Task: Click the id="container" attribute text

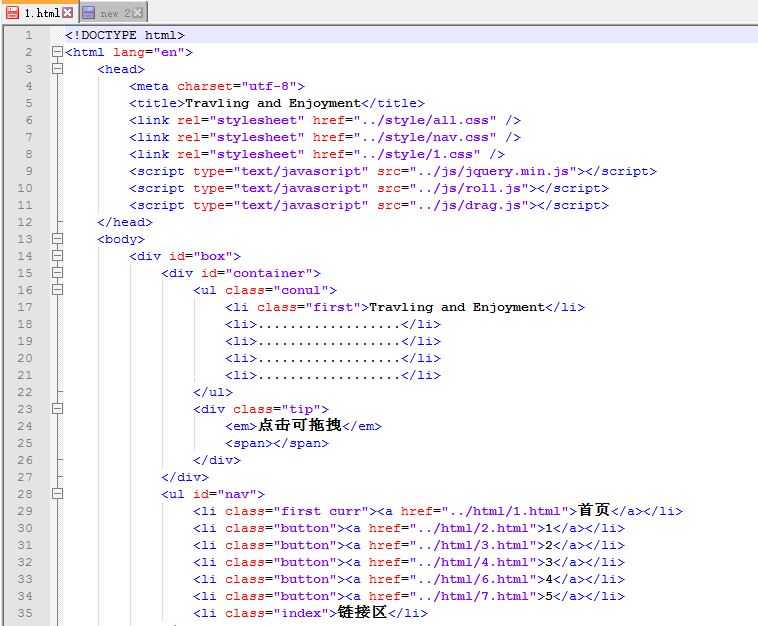Action: coord(257,274)
